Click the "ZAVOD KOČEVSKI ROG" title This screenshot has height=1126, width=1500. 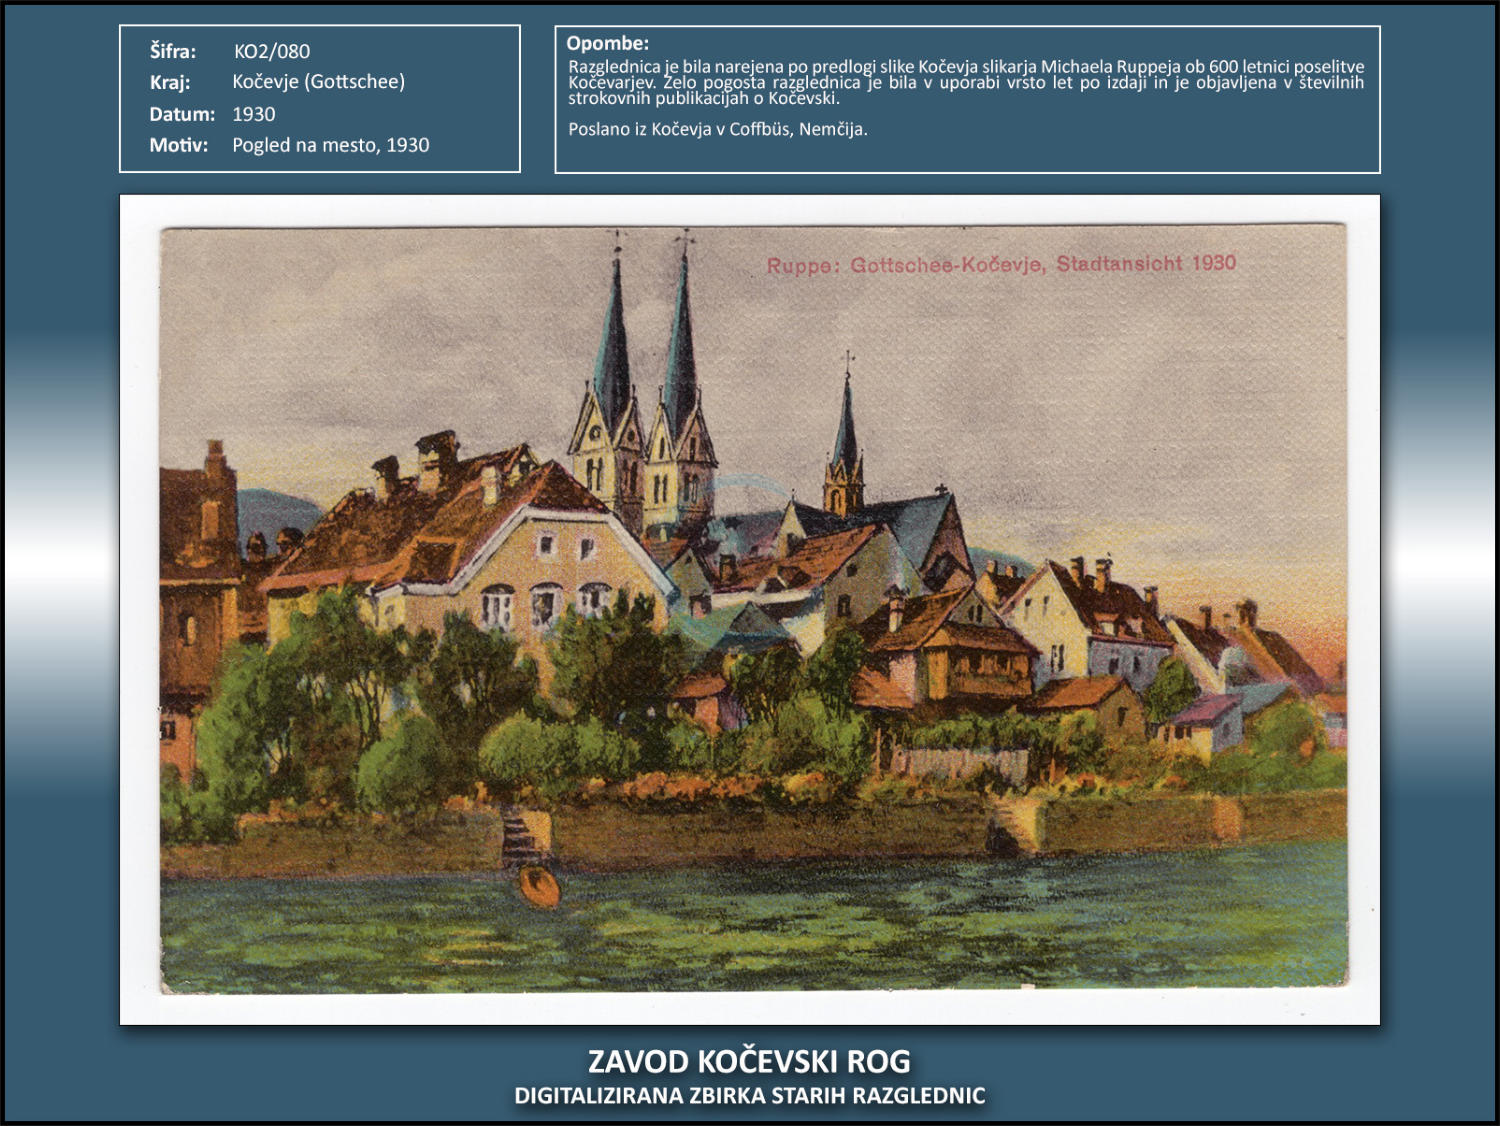749,1061
